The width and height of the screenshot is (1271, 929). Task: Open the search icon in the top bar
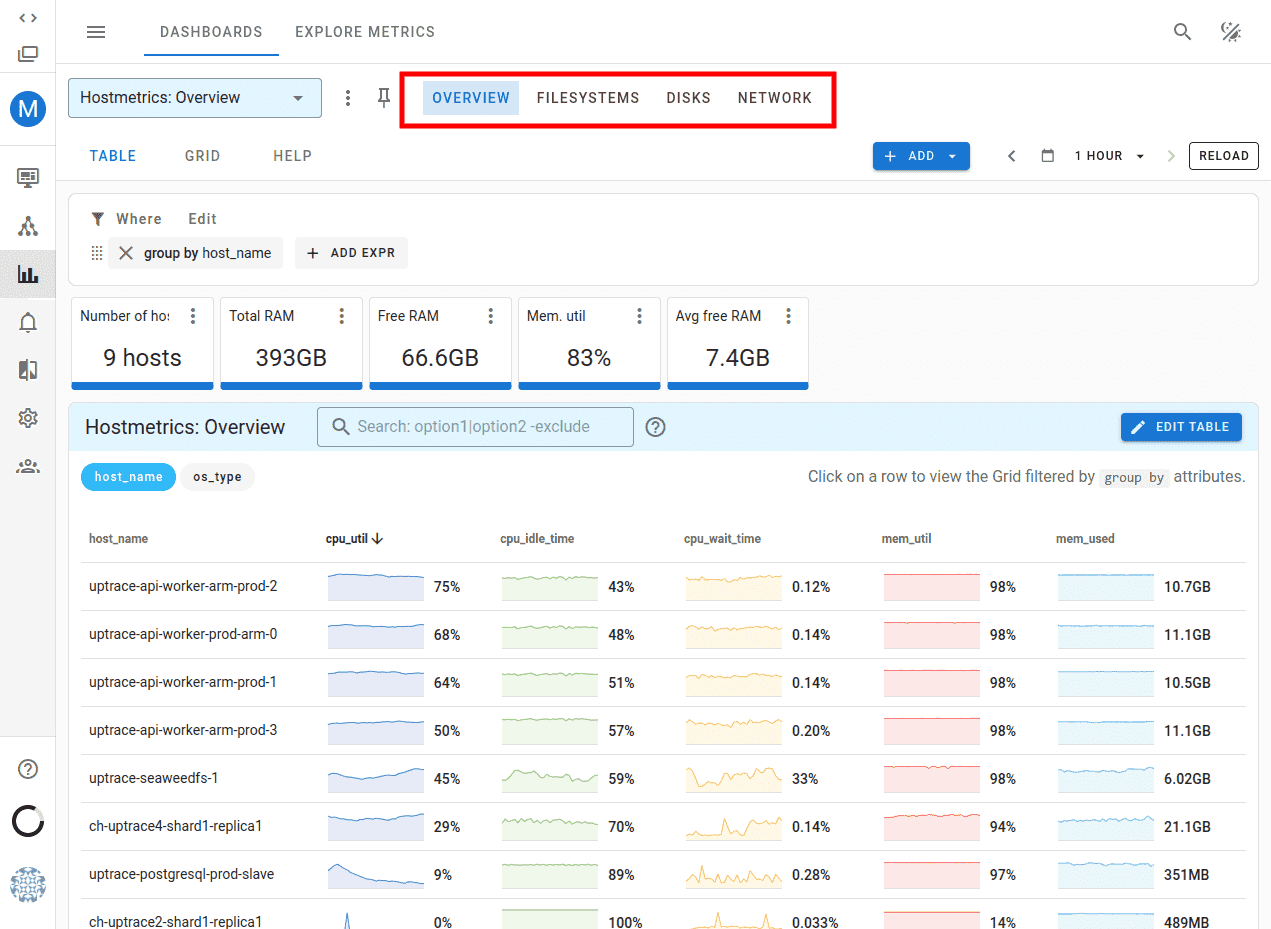(x=1182, y=31)
